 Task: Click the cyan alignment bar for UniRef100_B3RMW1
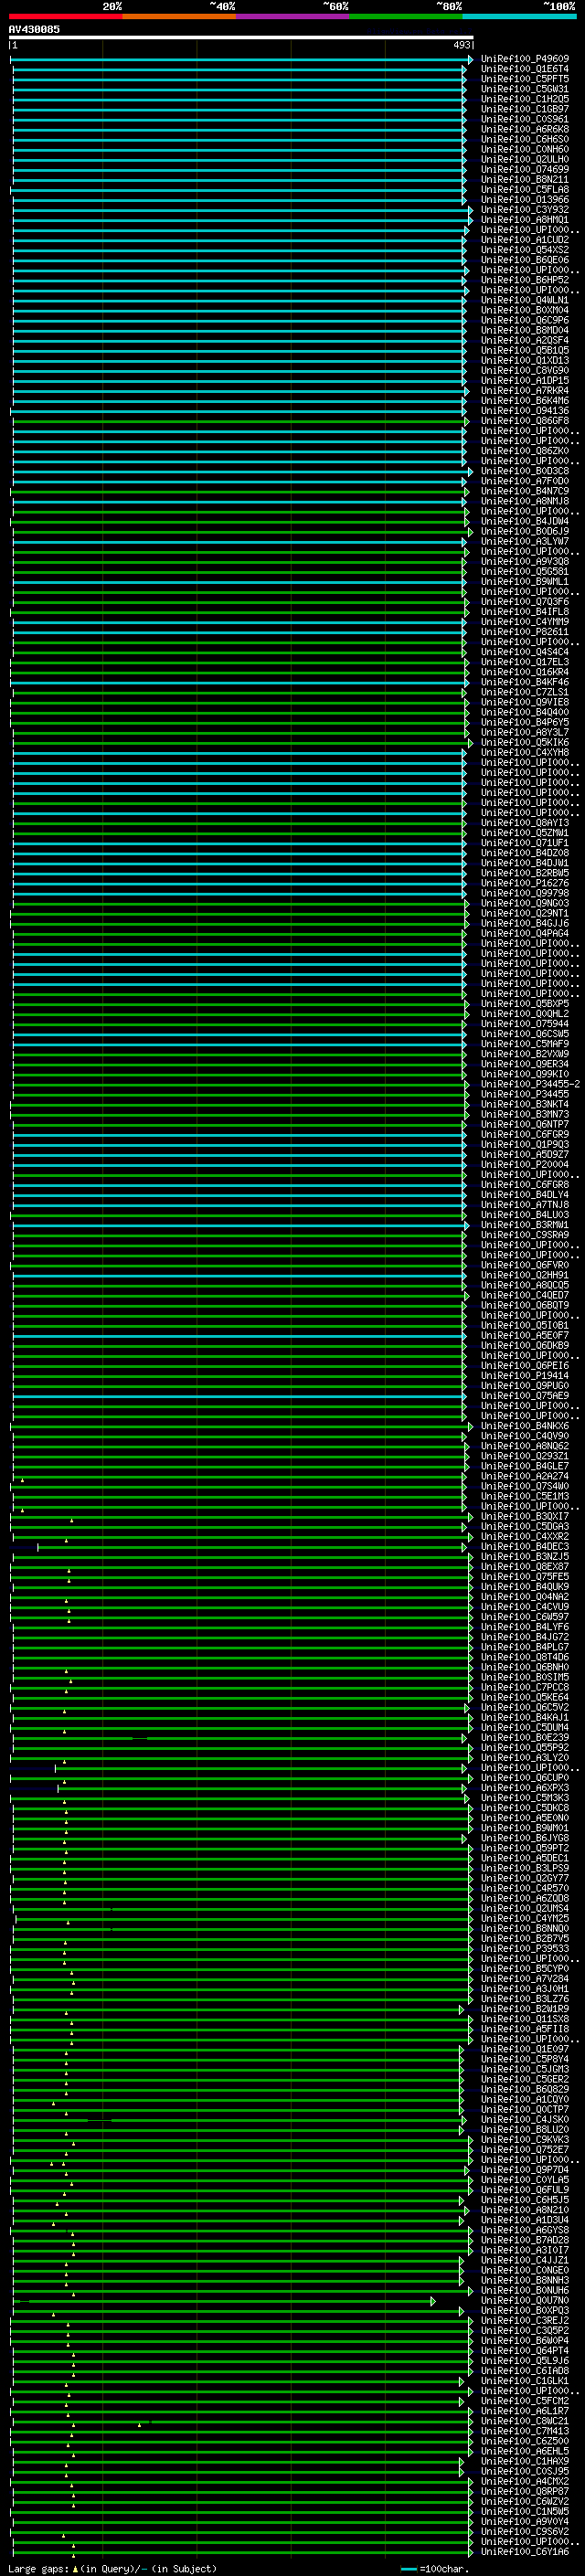(240, 1225)
